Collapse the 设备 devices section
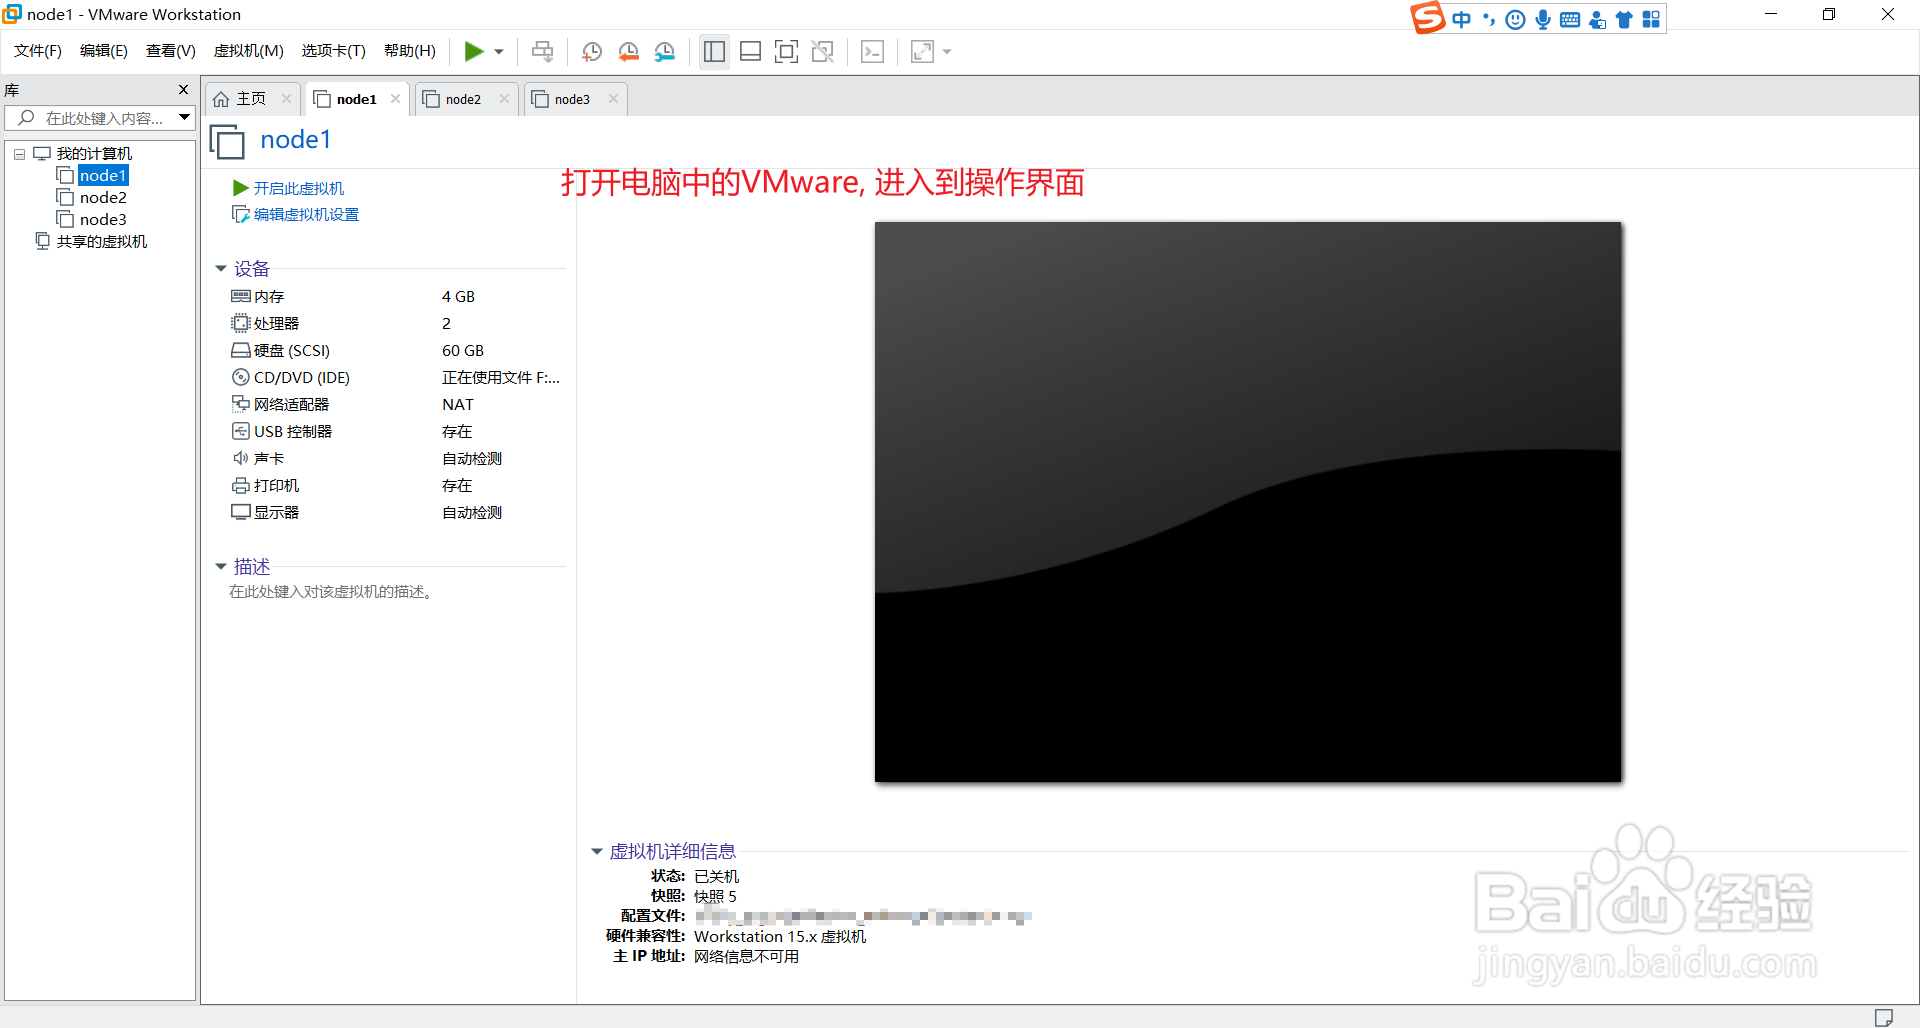This screenshot has height=1028, width=1920. 221,268
